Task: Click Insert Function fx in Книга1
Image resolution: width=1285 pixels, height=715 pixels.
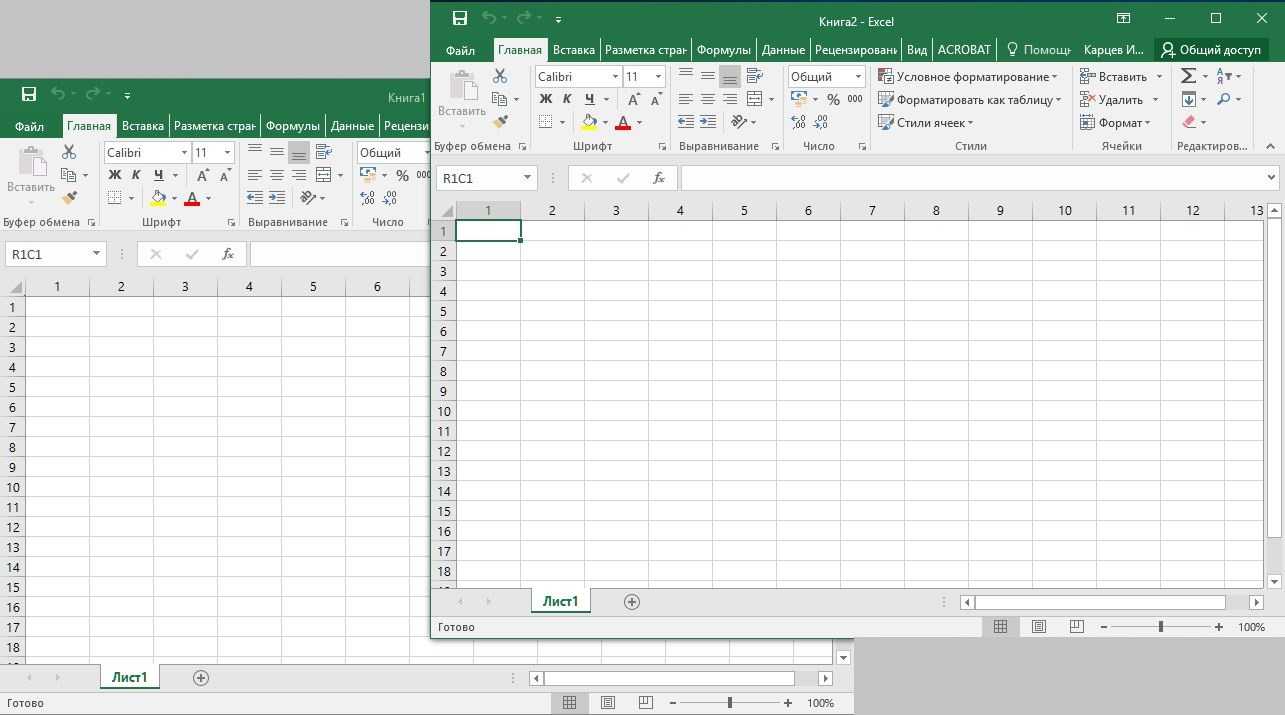Action: 228,254
